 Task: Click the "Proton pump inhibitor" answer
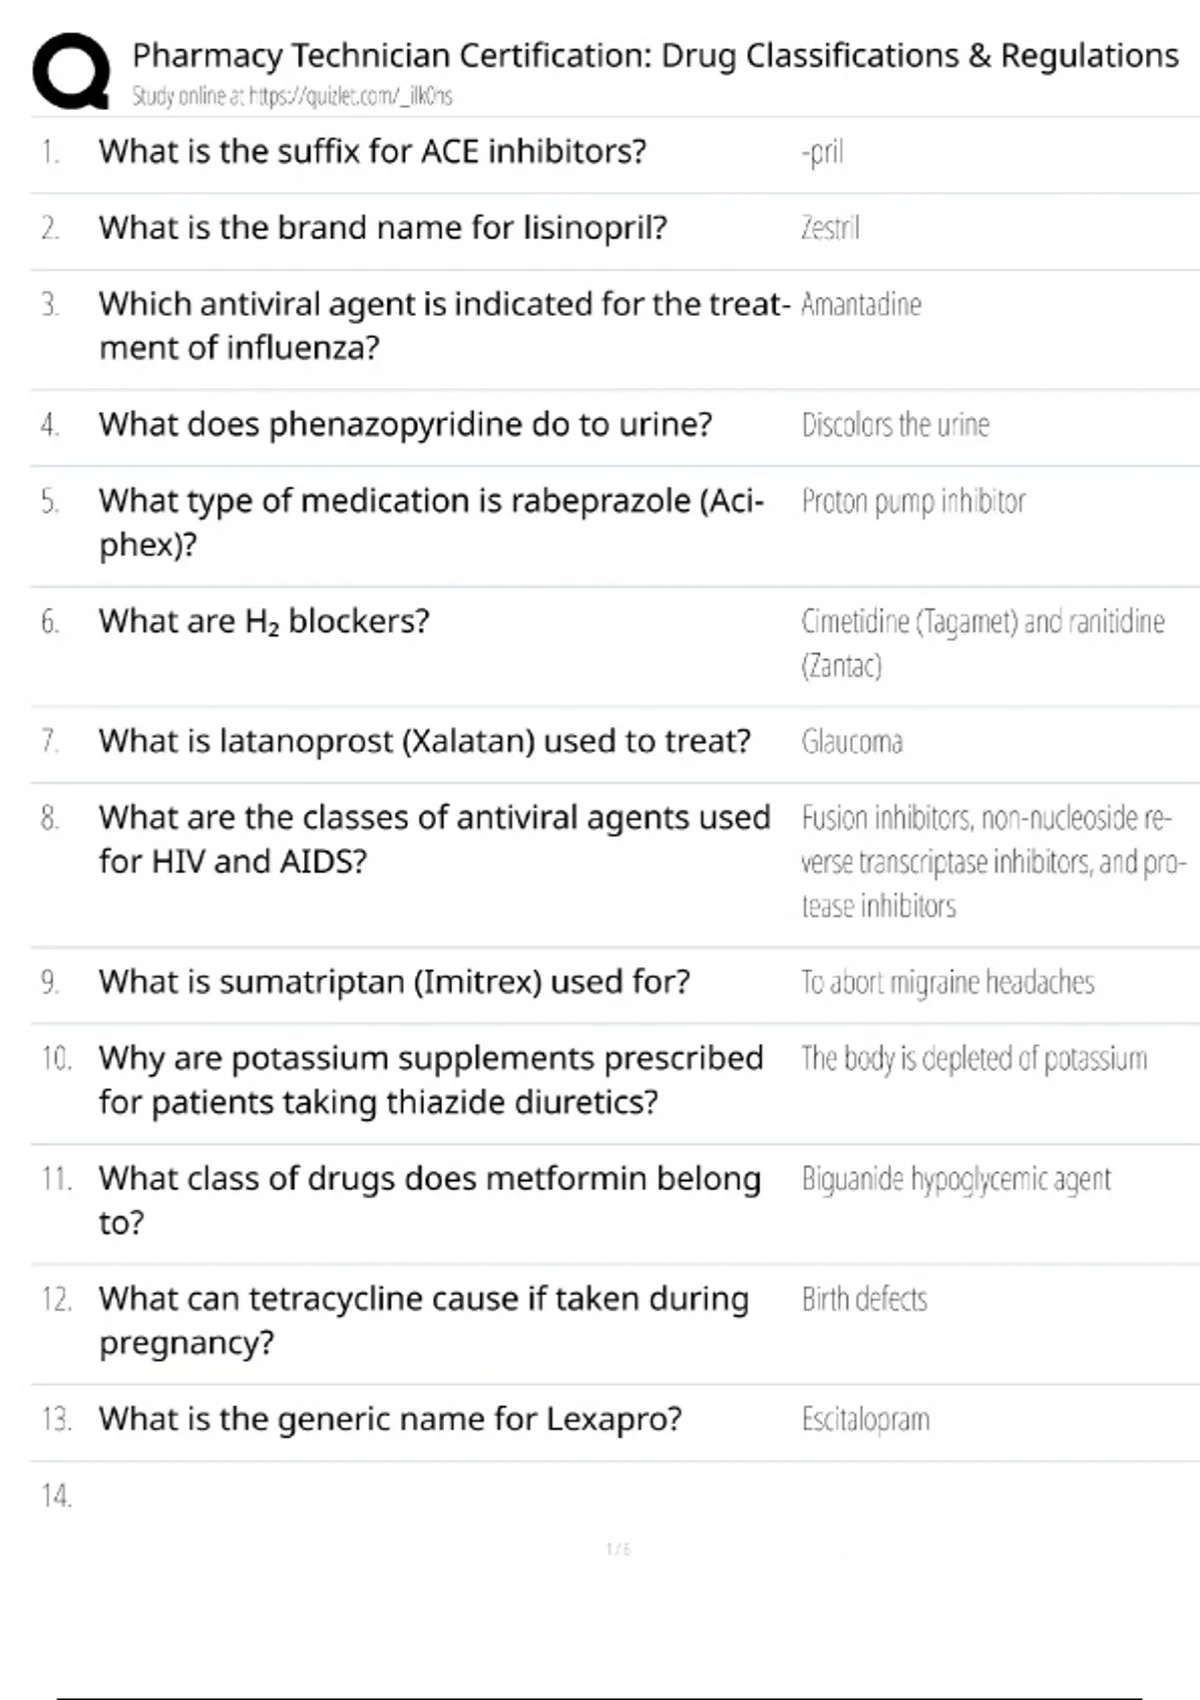913,501
